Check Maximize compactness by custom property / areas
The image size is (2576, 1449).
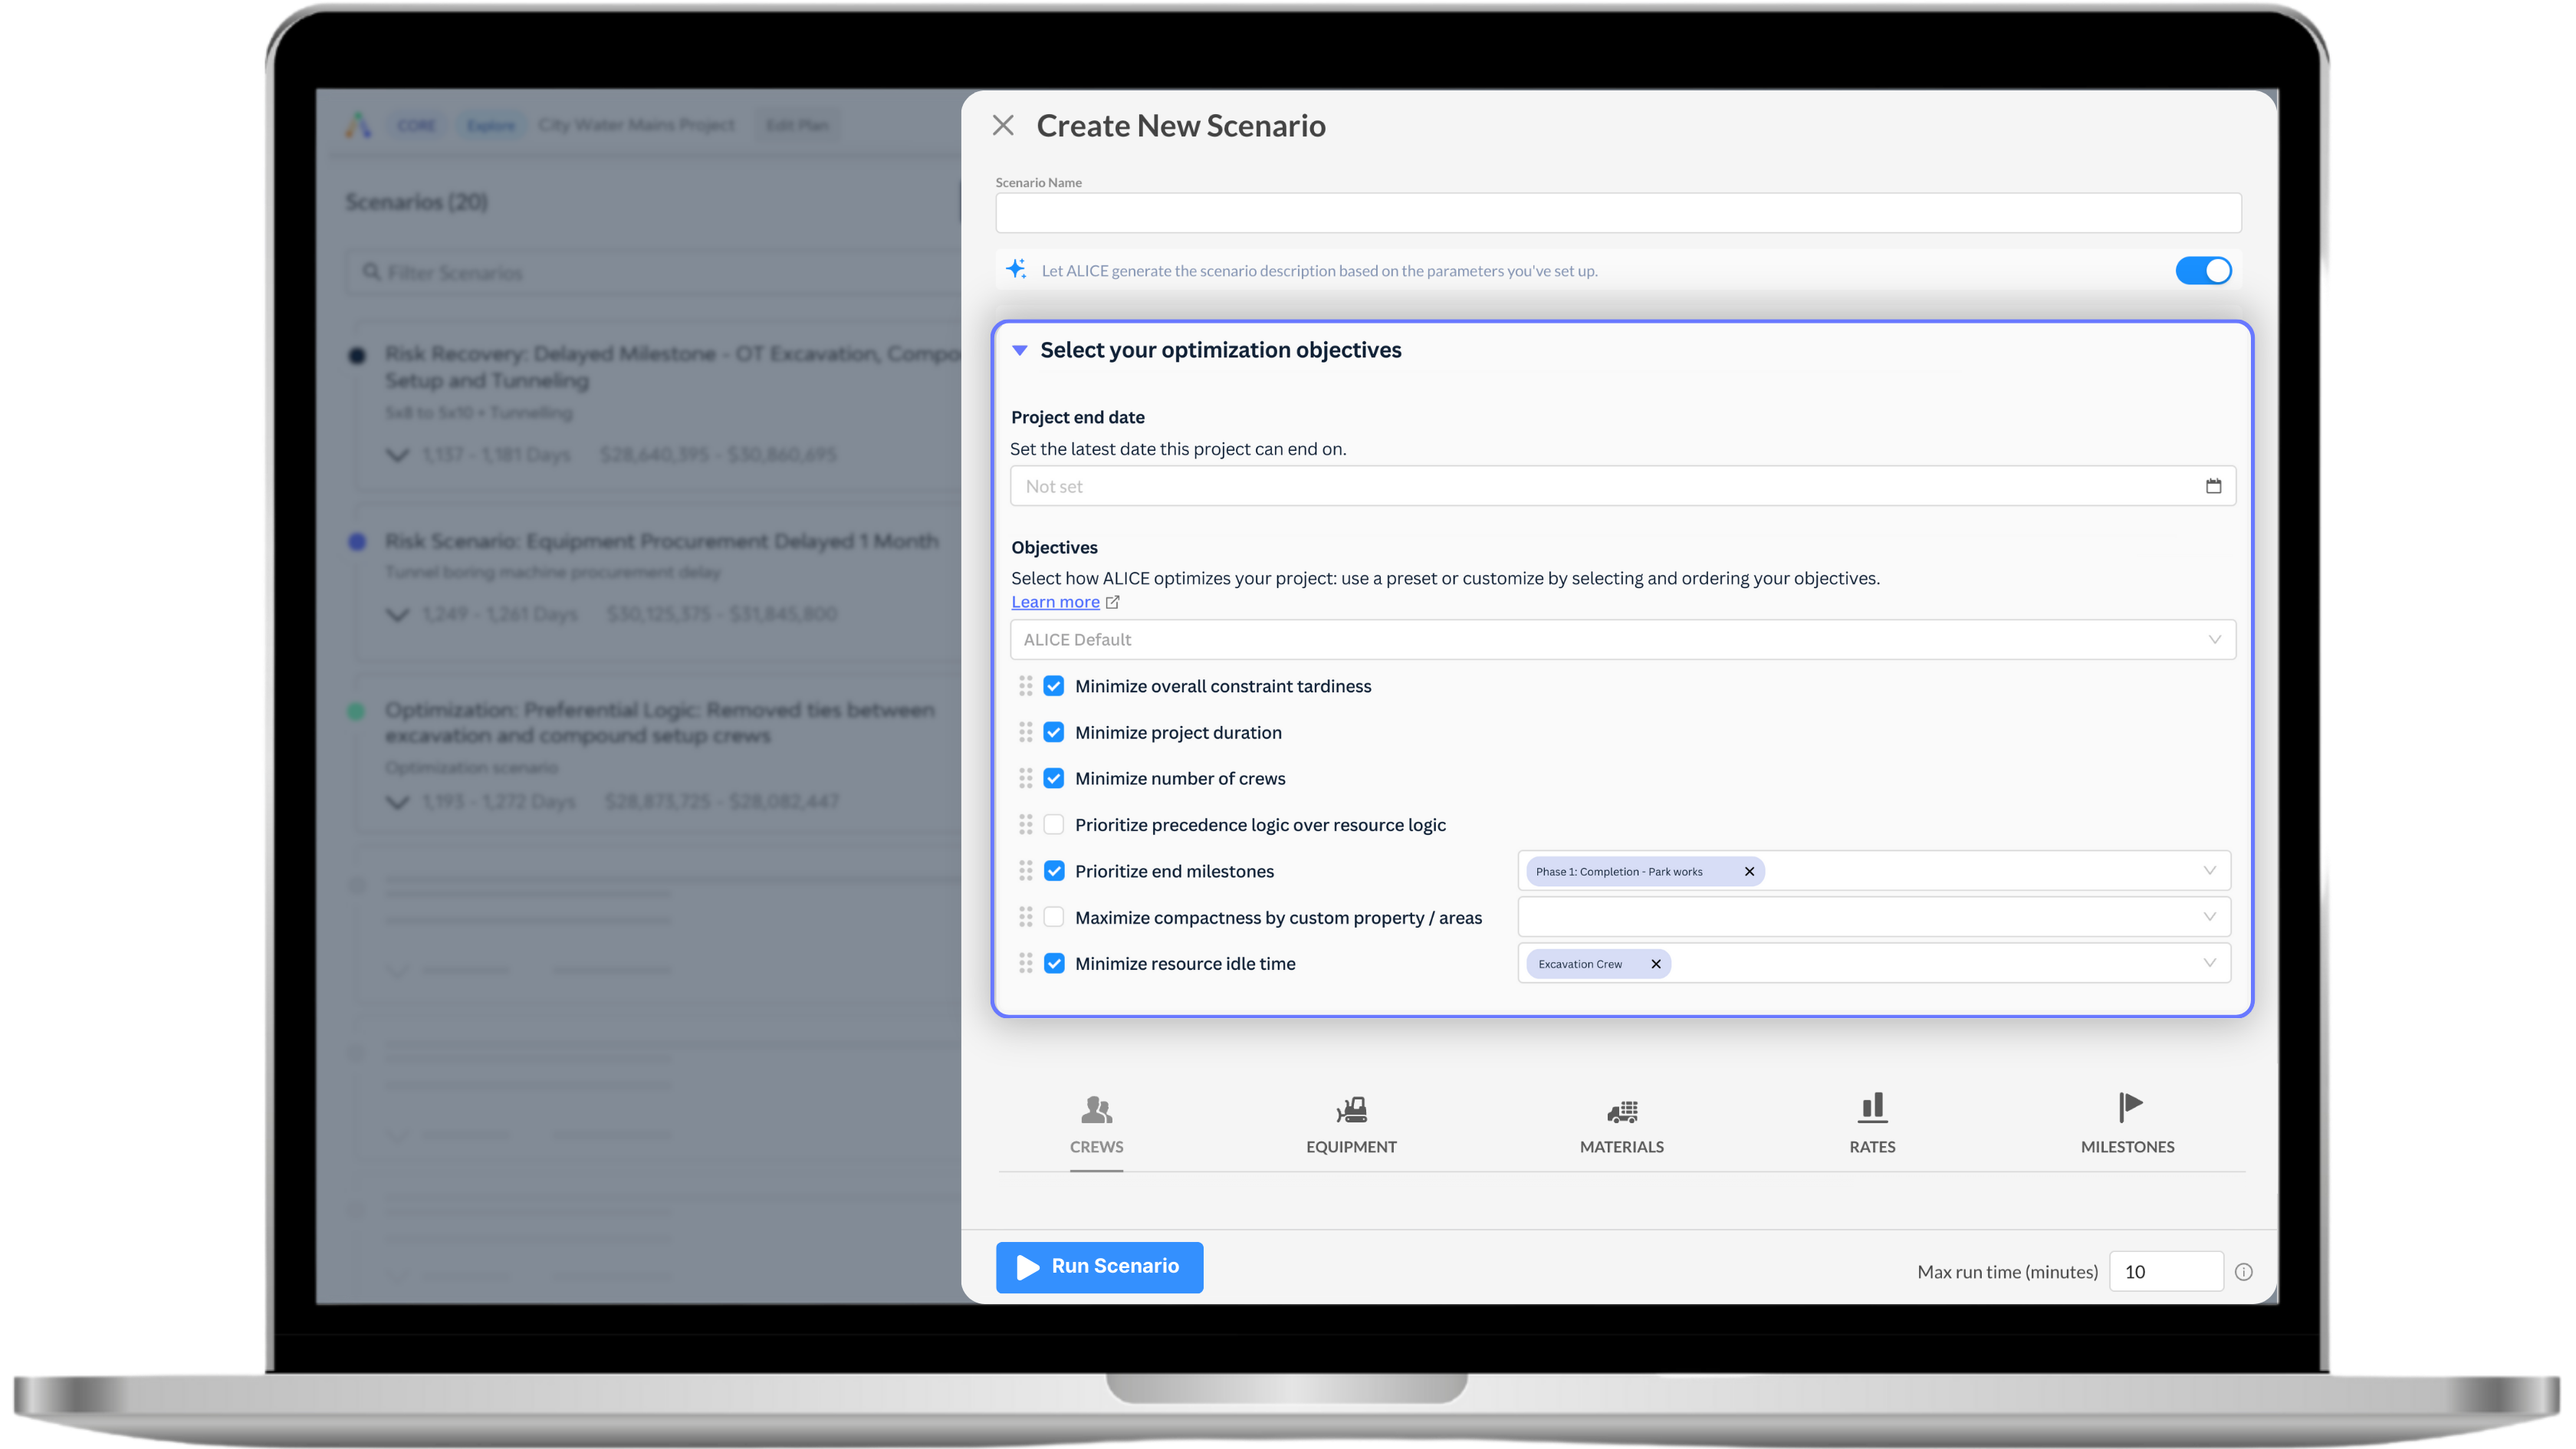(1053, 917)
